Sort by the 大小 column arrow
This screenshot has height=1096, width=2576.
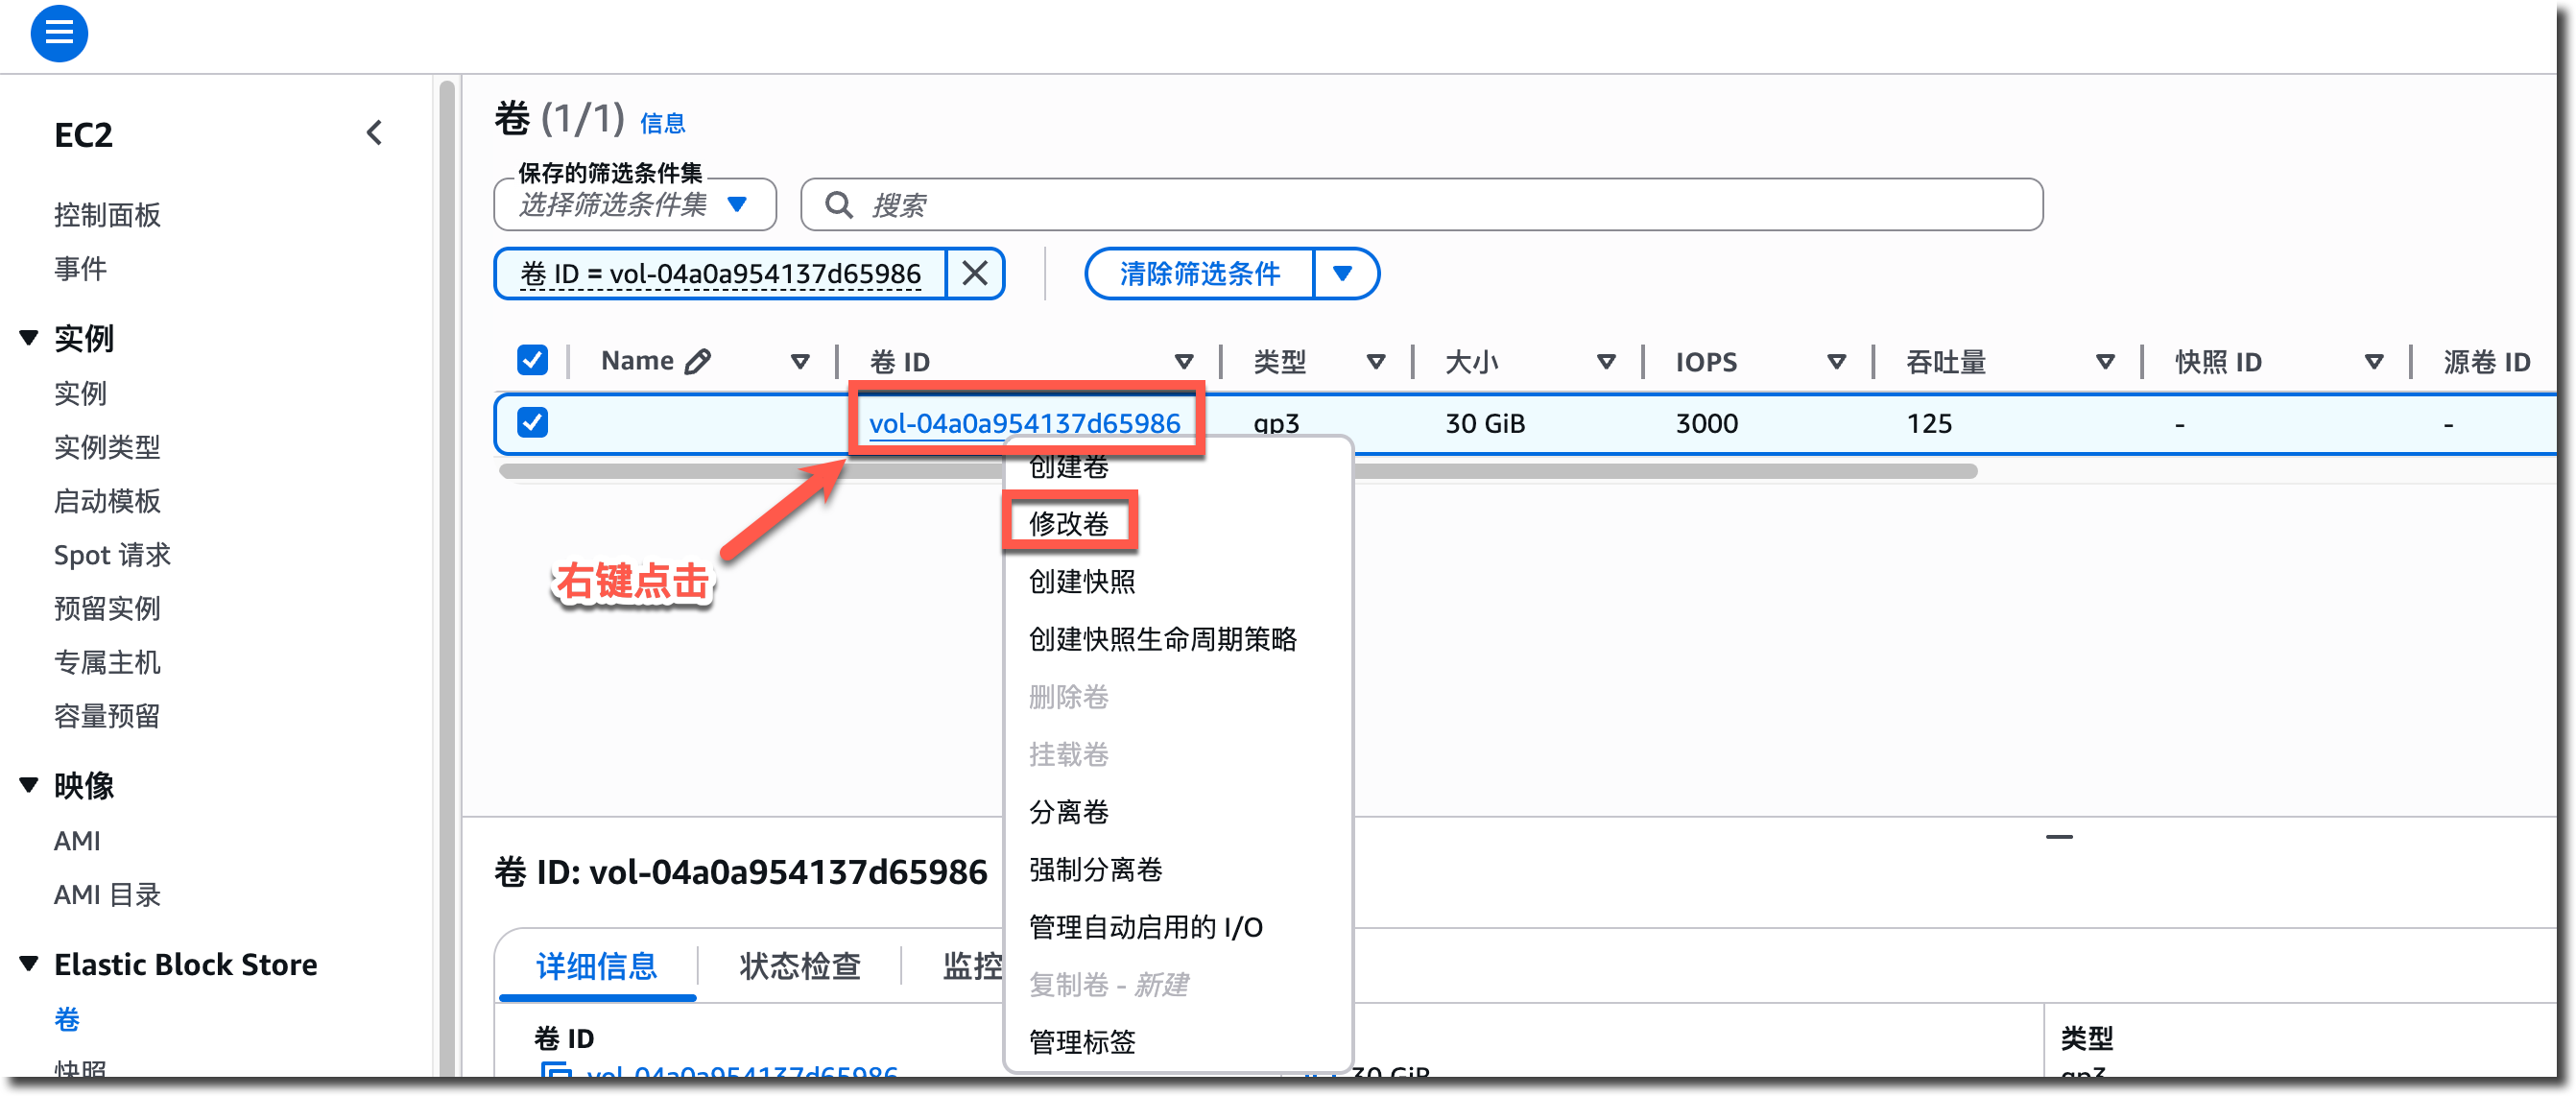coord(1605,362)
